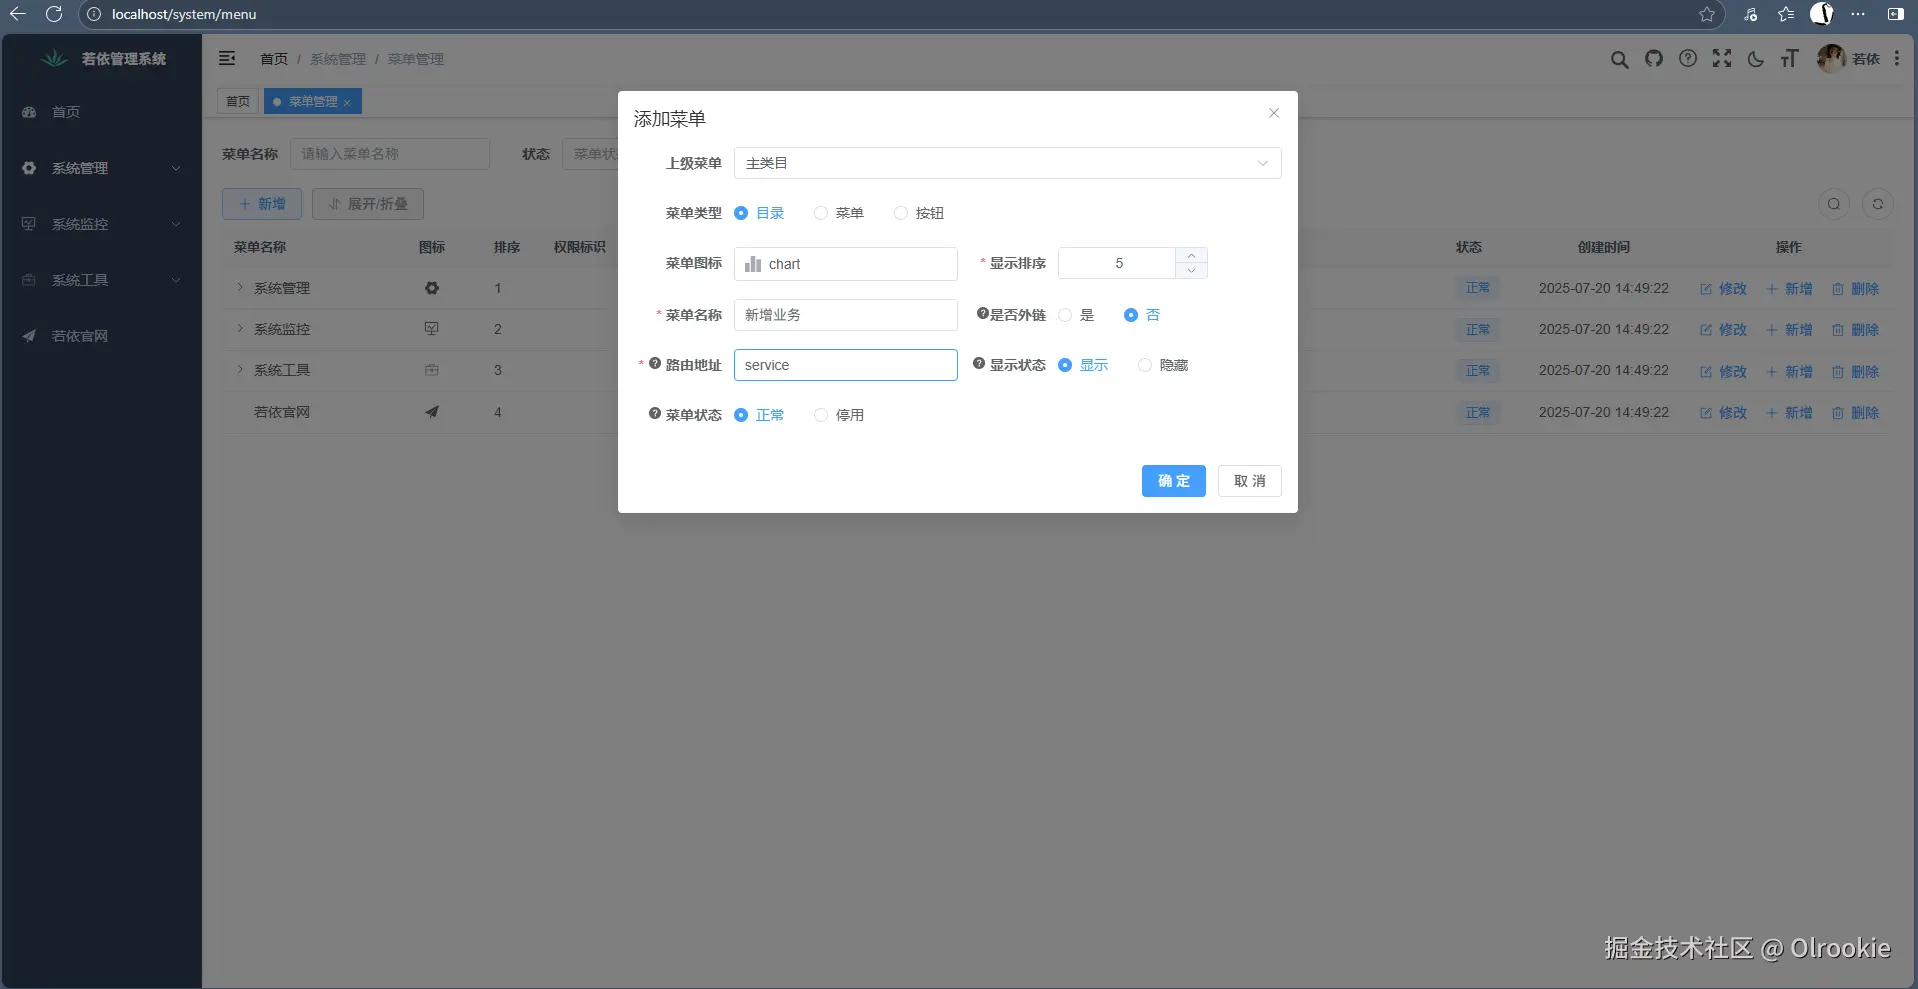Image resolution: width=1918 pixels, height=989 pixels.
Task: Expand 系统监控 in the sidebar
Action: 101,224
